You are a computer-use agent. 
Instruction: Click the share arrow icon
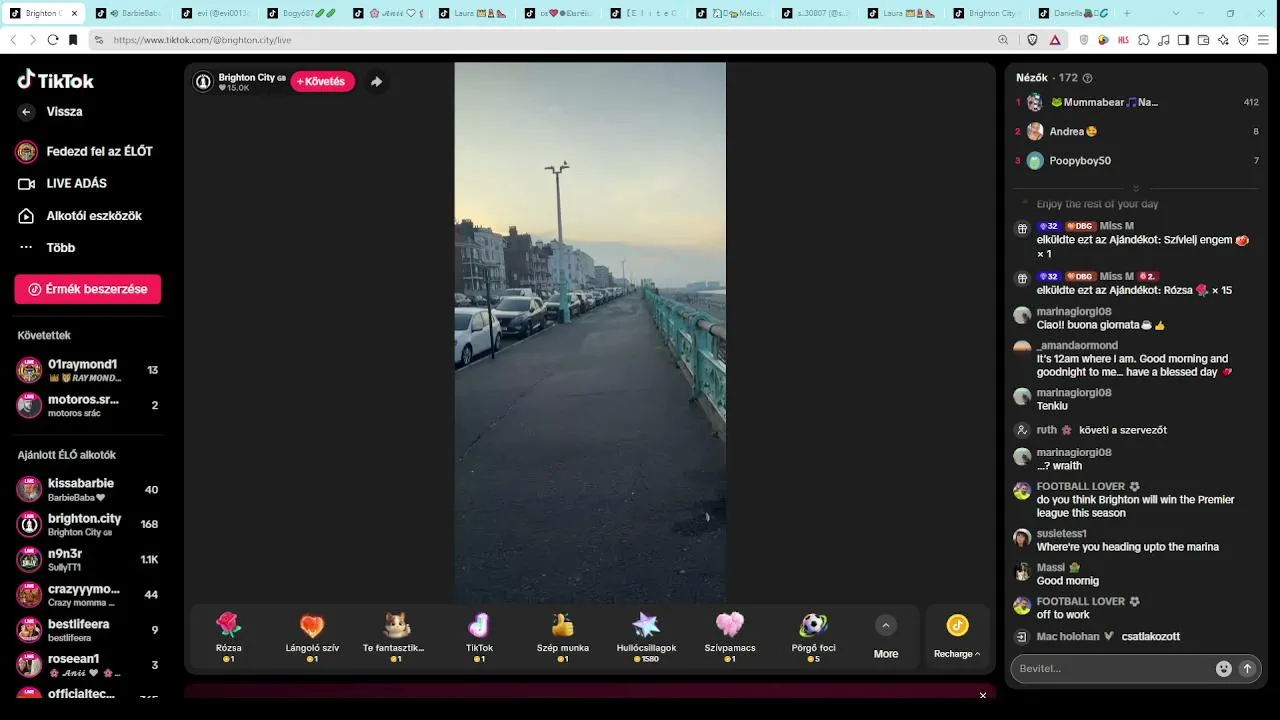click(x=376, y=82)
